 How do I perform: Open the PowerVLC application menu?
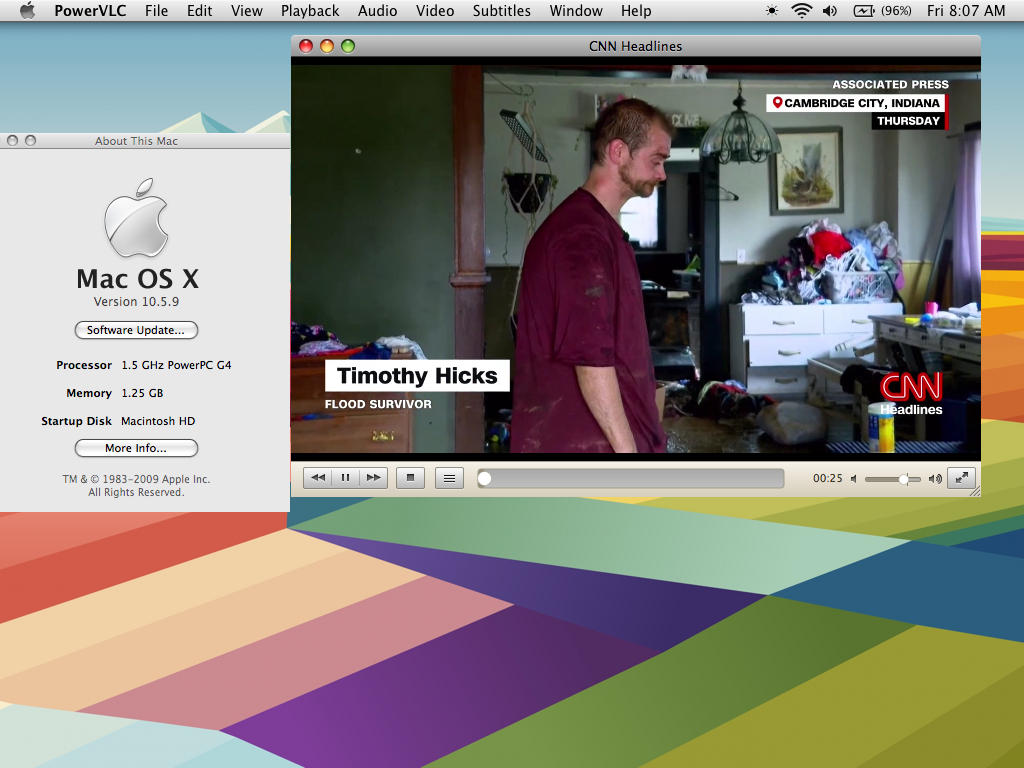click(90, 10)
